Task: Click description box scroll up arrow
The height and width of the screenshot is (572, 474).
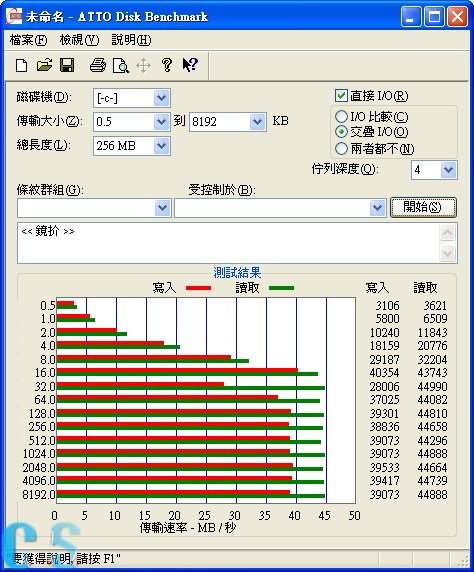Action: pyautogui.click(x=448, y=232)
